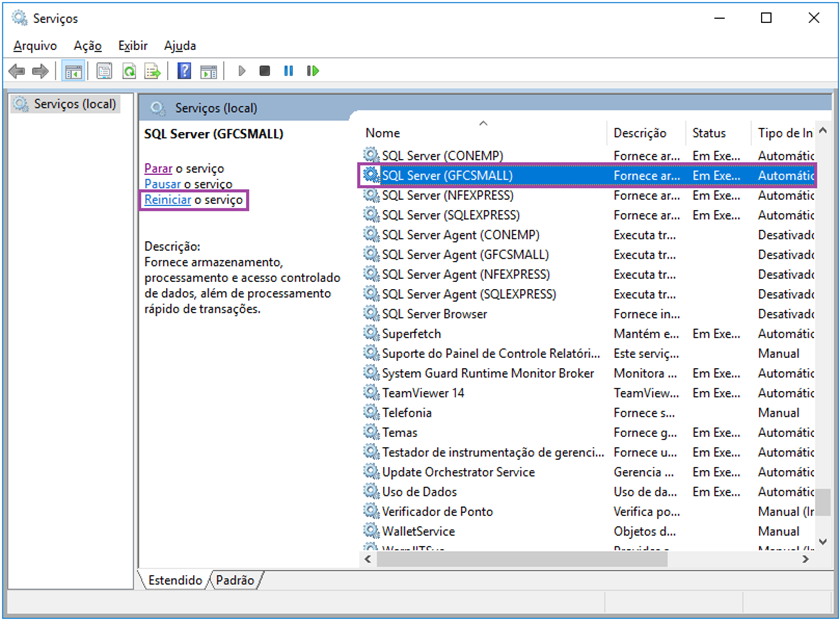Close the Serviços window
This screenshot has height=622, width=840.
coord(814,18)
